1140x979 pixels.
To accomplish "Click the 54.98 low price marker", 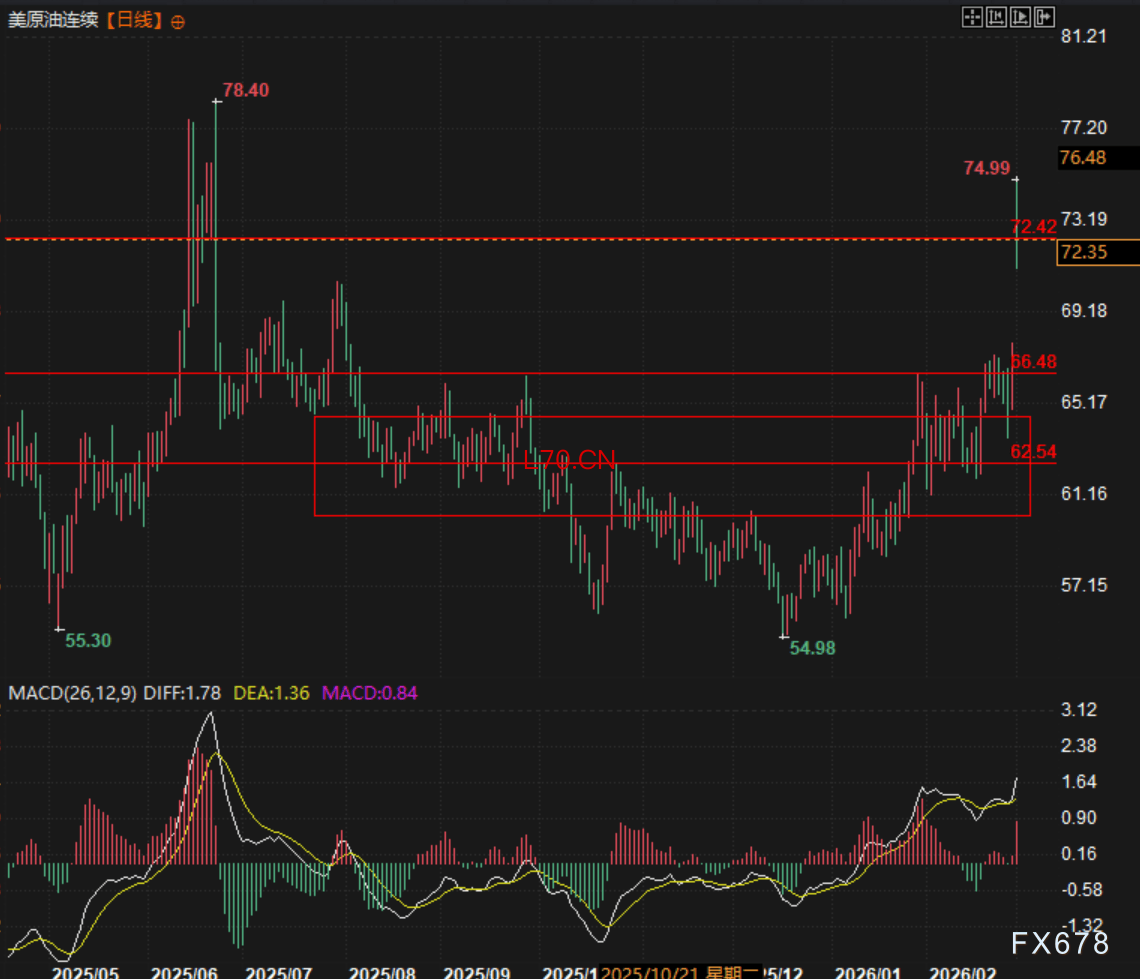I will point(812,648).
